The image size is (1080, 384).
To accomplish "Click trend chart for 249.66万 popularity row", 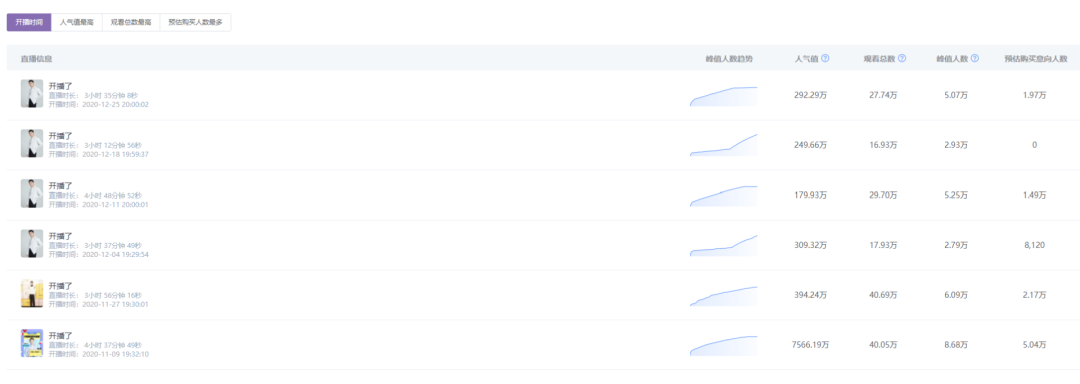I will 723,145.
